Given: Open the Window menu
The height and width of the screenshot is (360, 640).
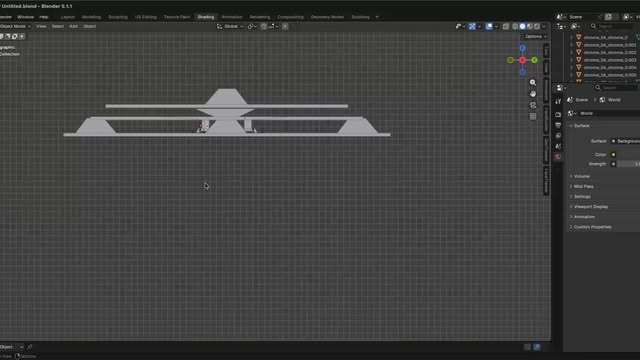Looking at the screenshot, I should [x=25, y=17].
